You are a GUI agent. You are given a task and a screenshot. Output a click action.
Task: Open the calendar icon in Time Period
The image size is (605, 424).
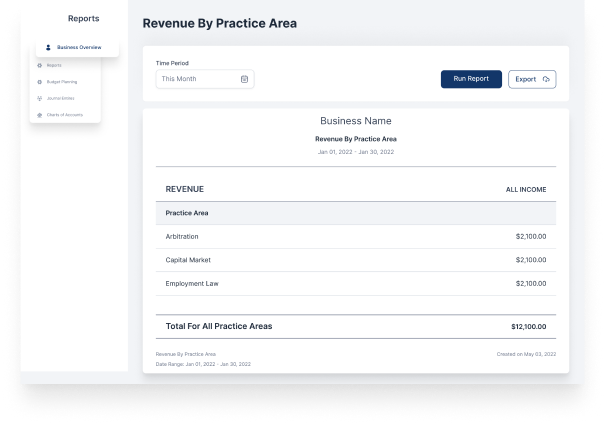244,79
